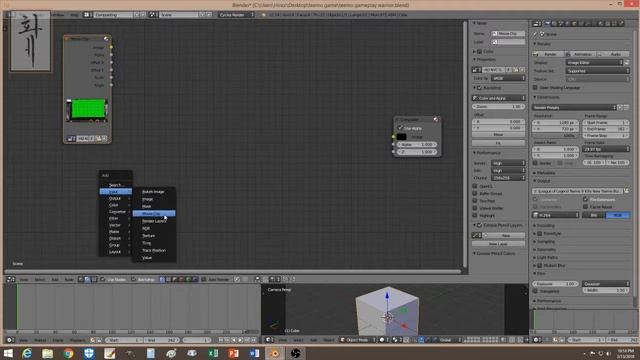Viewport: 640px width, 360px height.
Task: Click the Zoom slider in the Backdrop panel
Action: coord(498,107)
